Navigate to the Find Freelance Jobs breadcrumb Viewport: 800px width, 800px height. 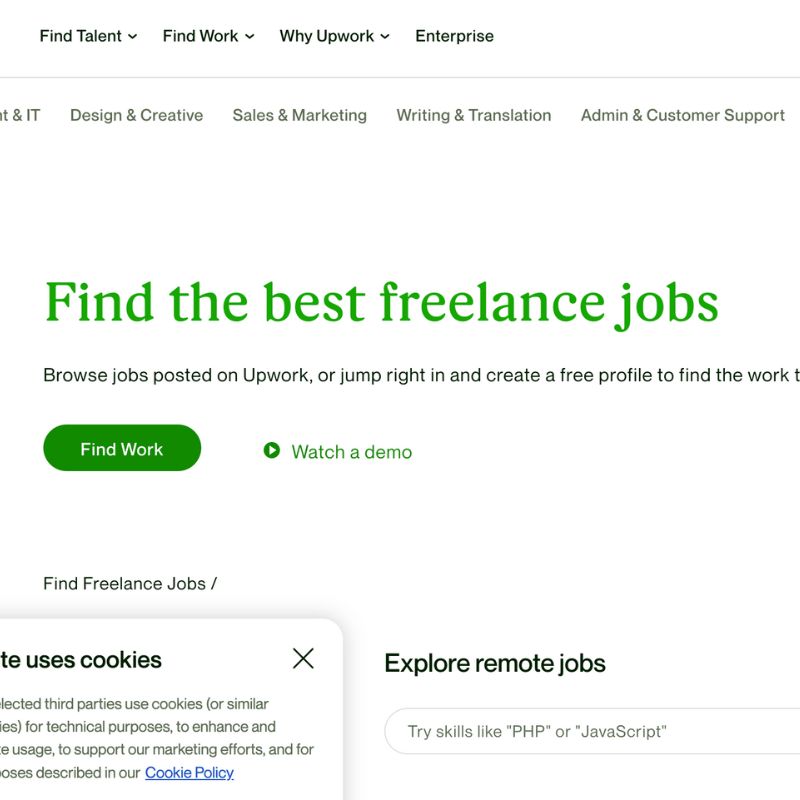coord(124,583)
